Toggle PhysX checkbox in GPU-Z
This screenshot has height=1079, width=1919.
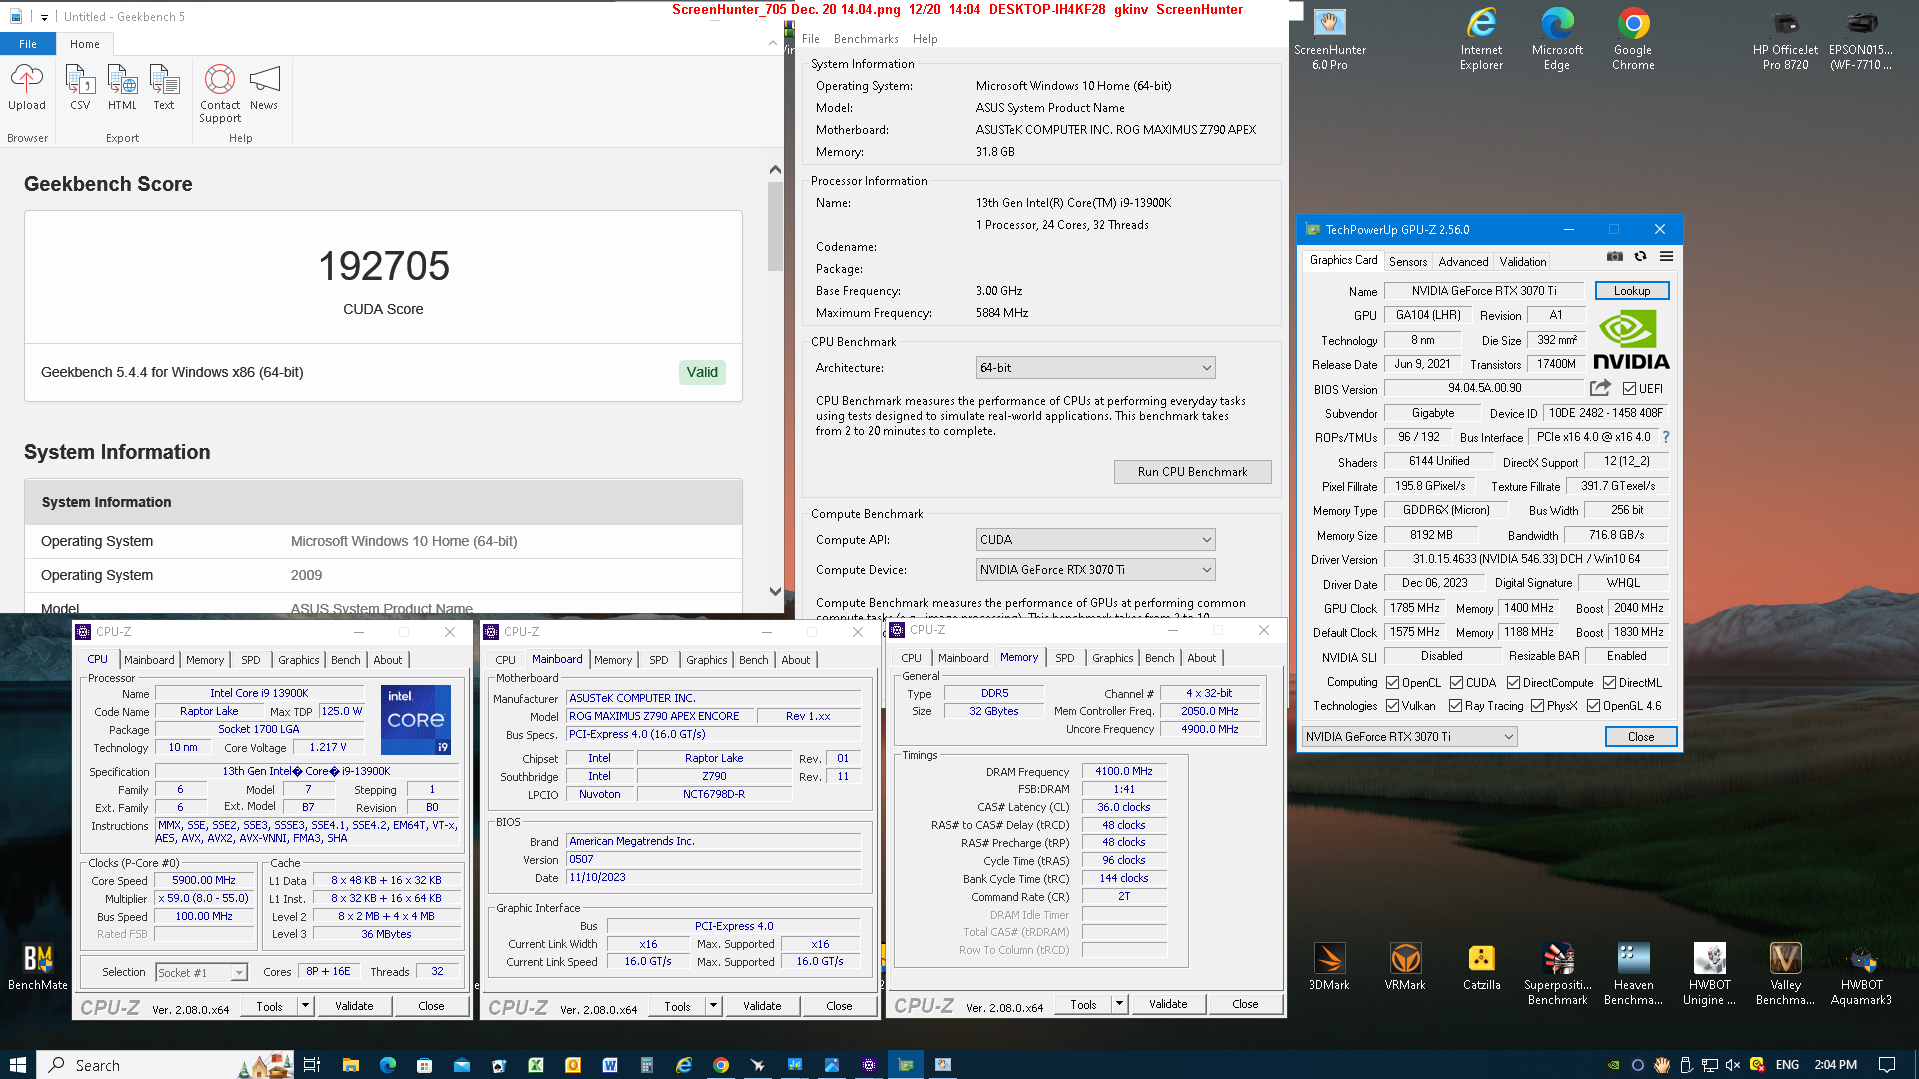coord(1537,706)
